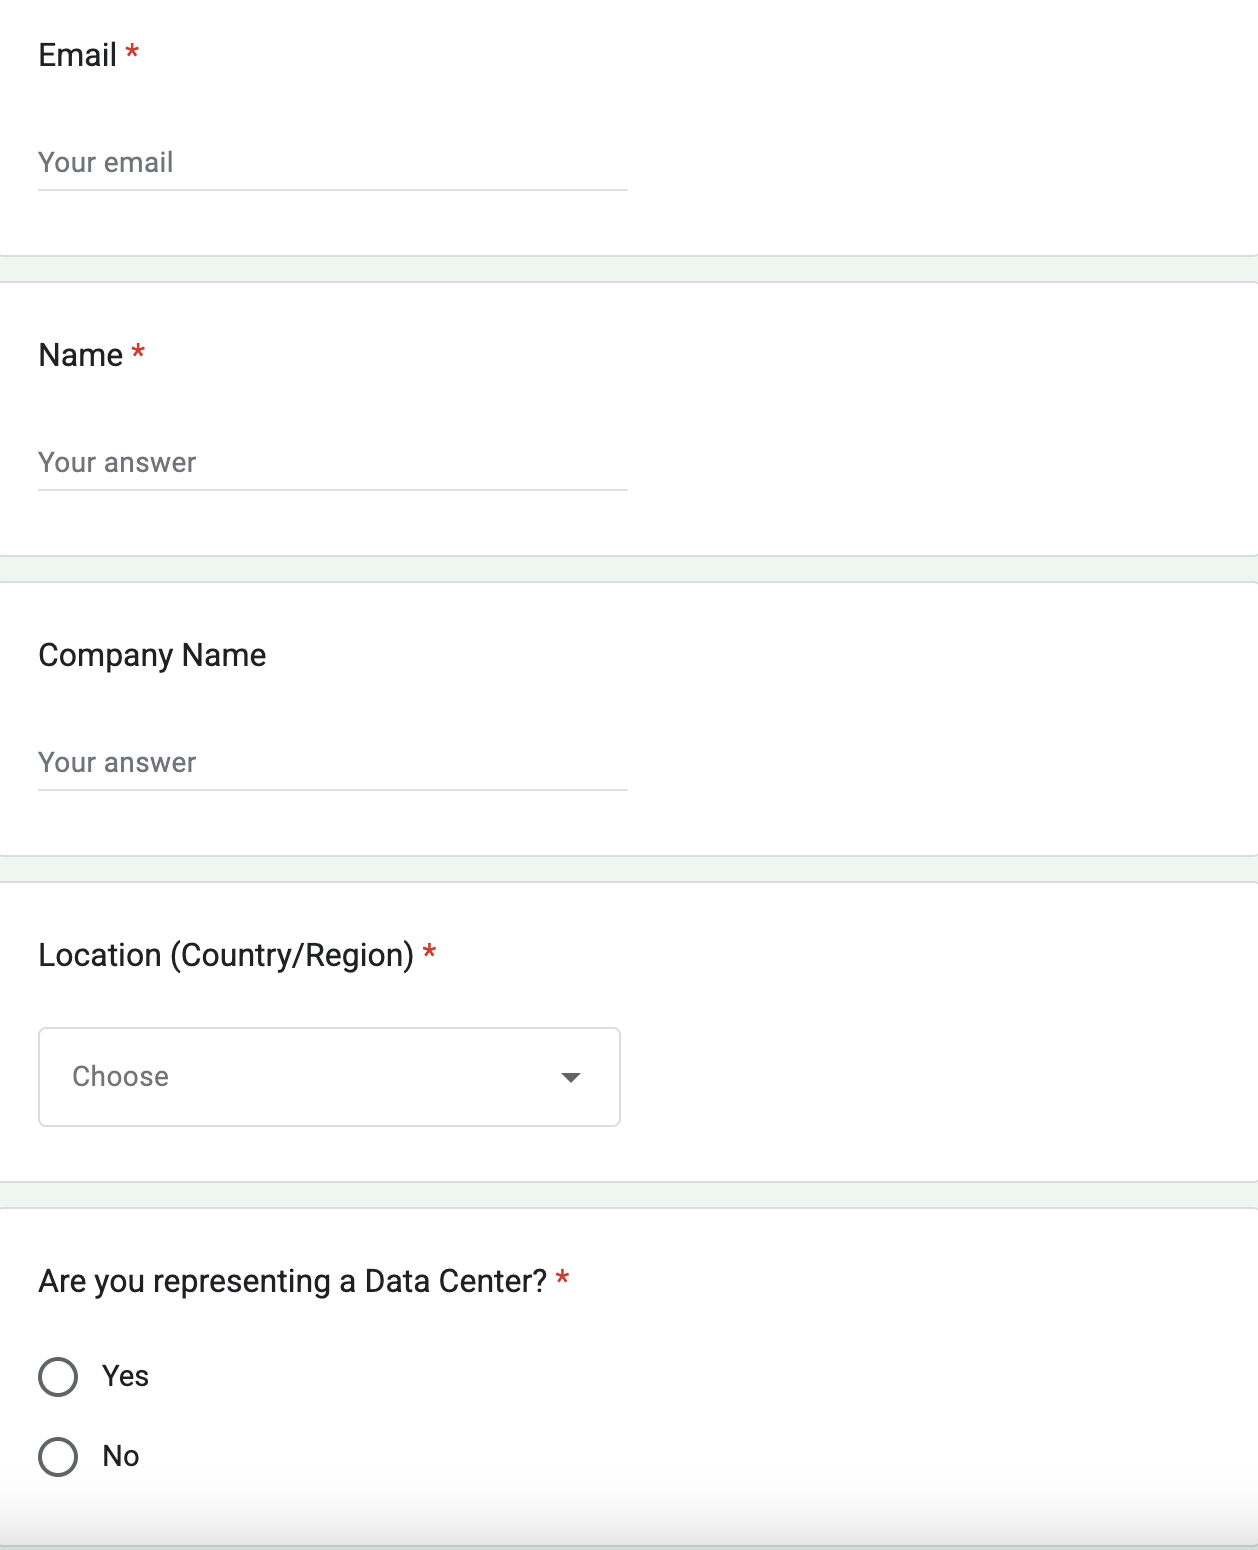Click the Company Name 'Your answer' field
1258x1550 pixels.
[x=333, y=762]
